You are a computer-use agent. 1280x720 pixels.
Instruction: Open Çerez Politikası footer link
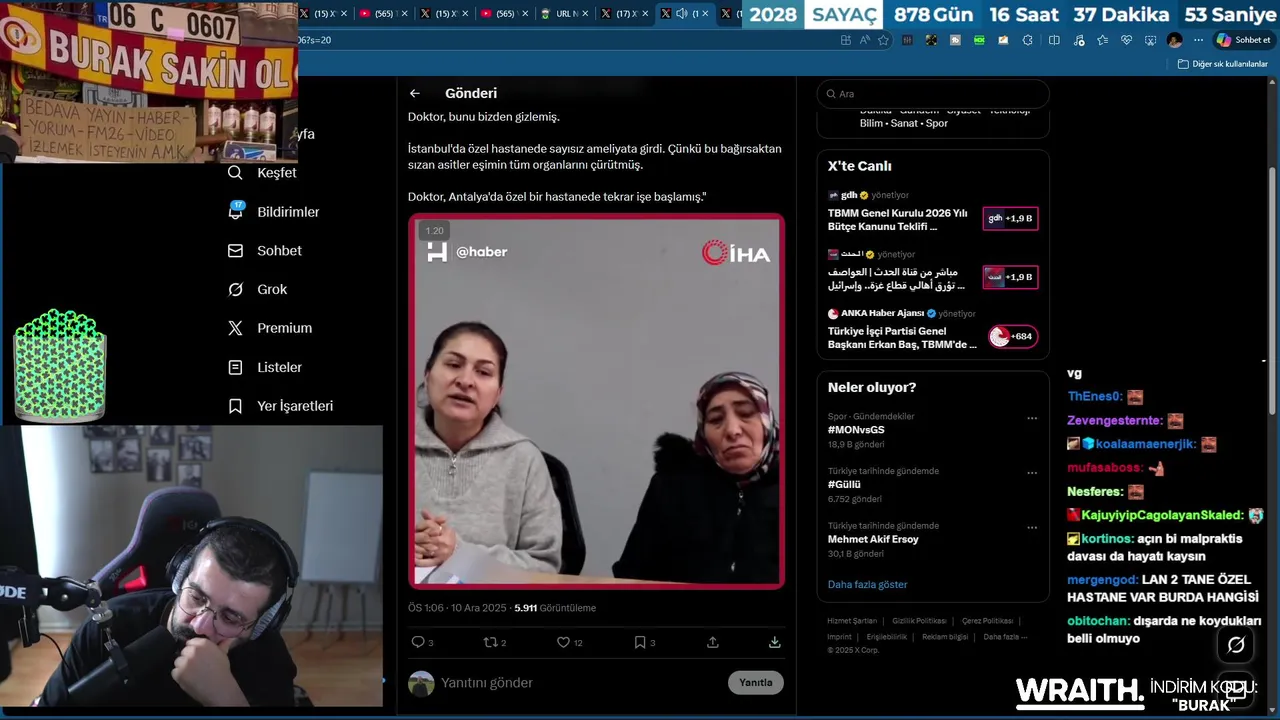click(x=986, y=621)
